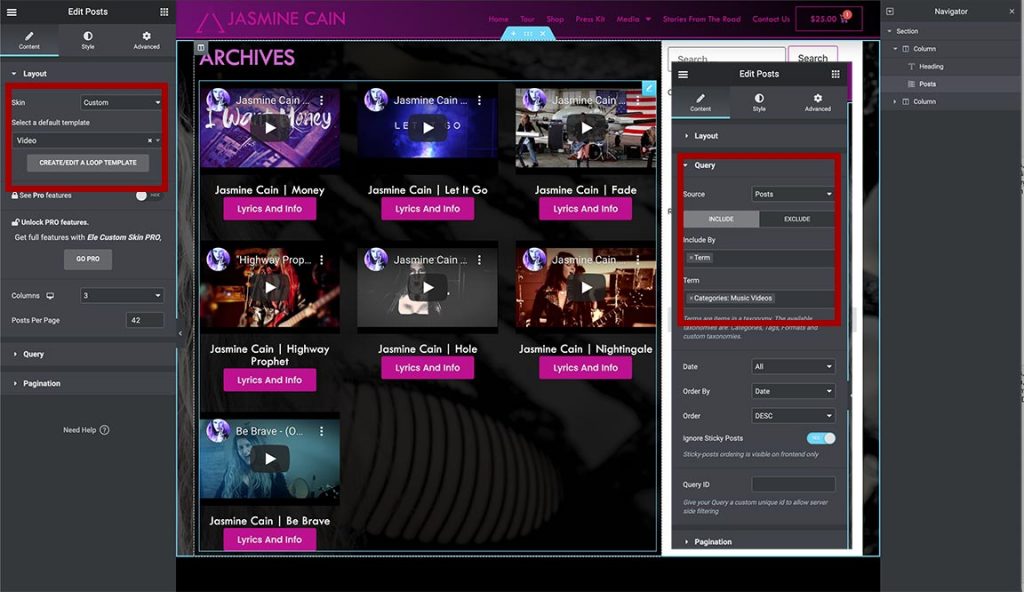Play the Jasmine Cain Money video

tap(270, 128)
